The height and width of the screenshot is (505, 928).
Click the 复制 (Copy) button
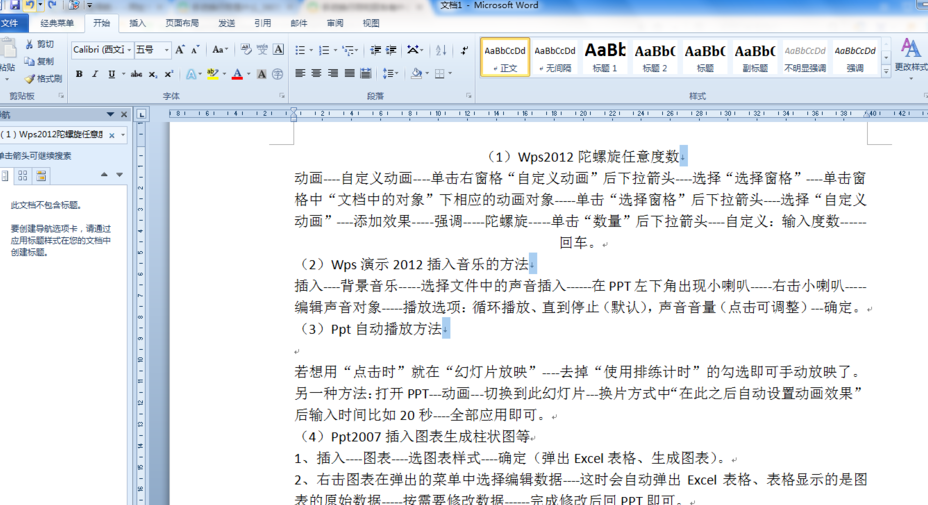[40, 62]
